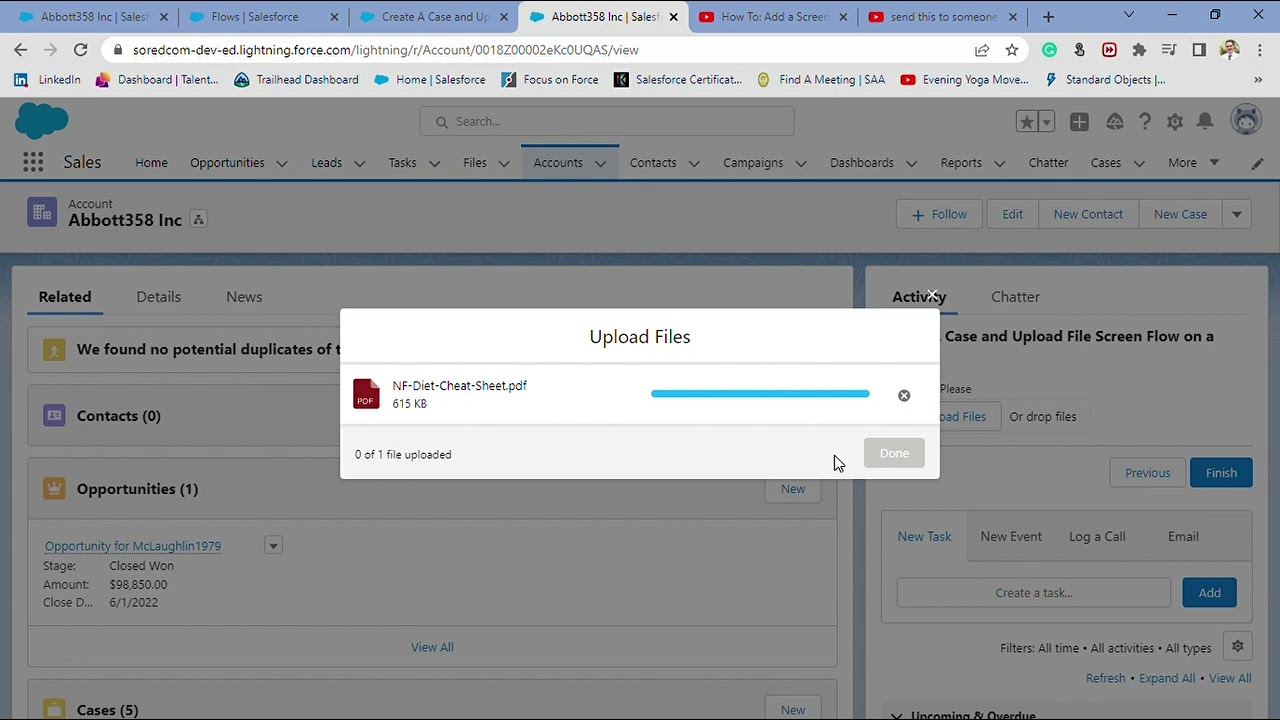Click the Edit account button
1280x720 pixels.
coord(1012,214)
